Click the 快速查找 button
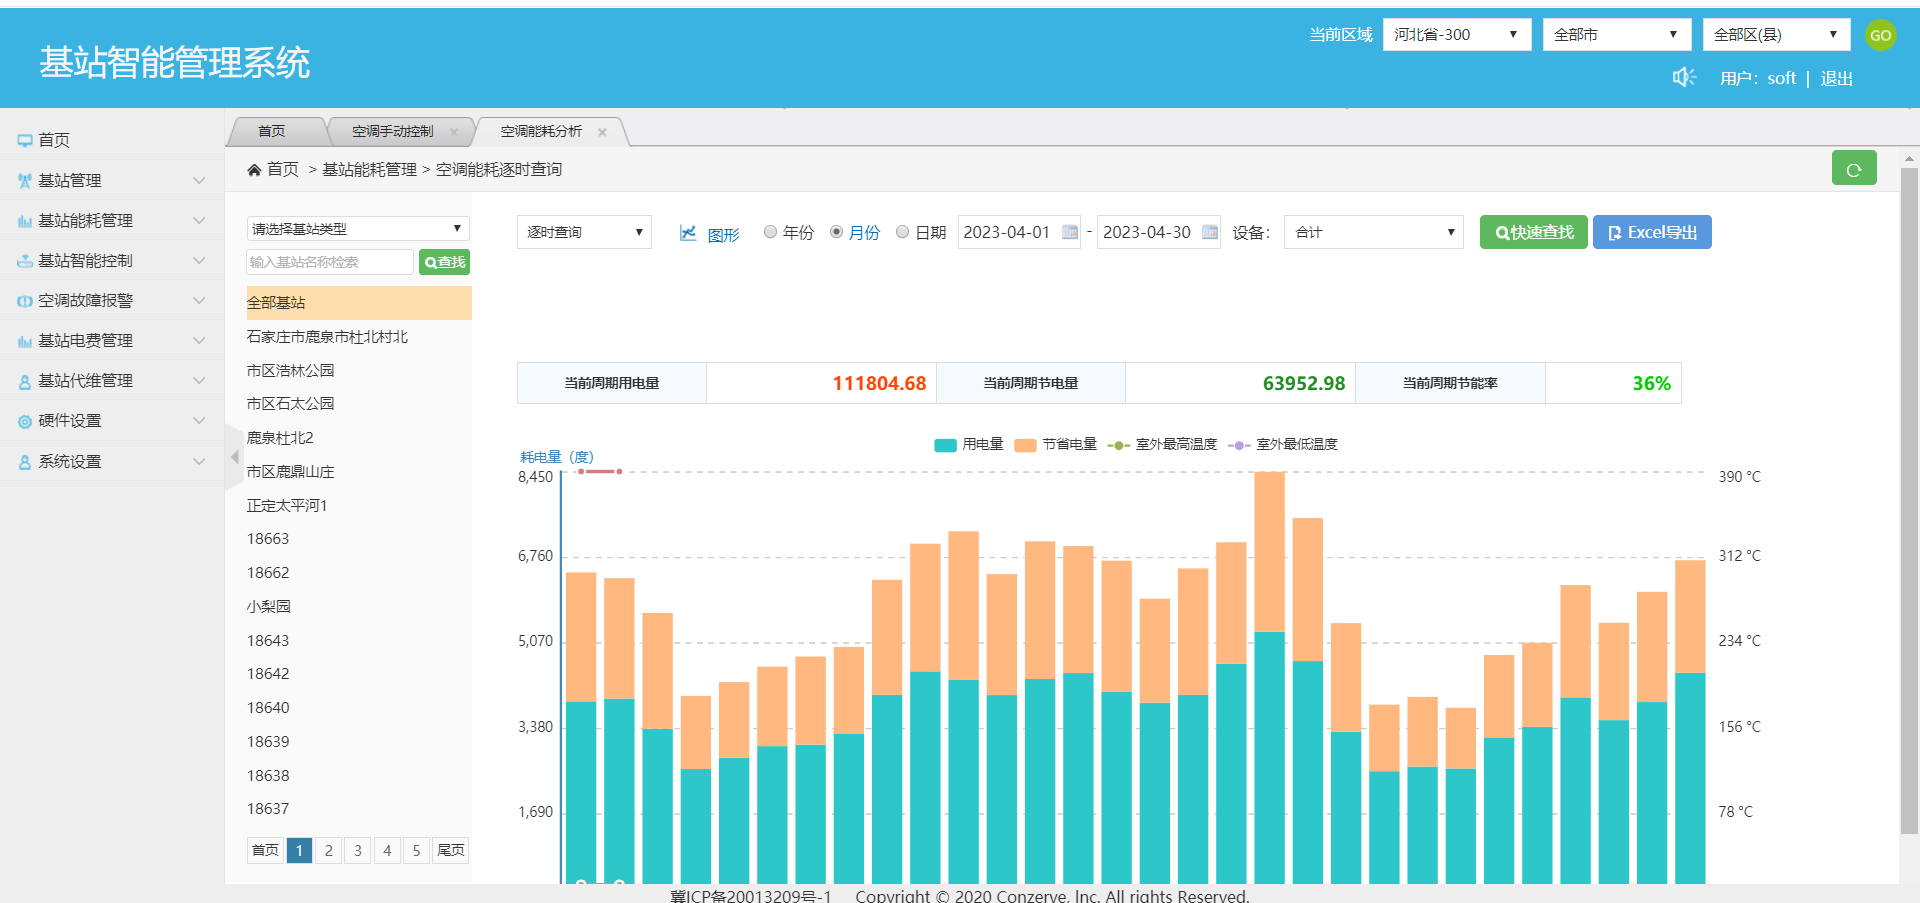 click(1534, 232)
